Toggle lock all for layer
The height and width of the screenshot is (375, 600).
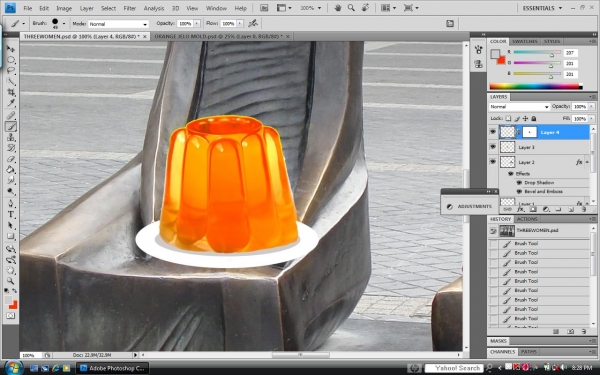click(534, 119)
